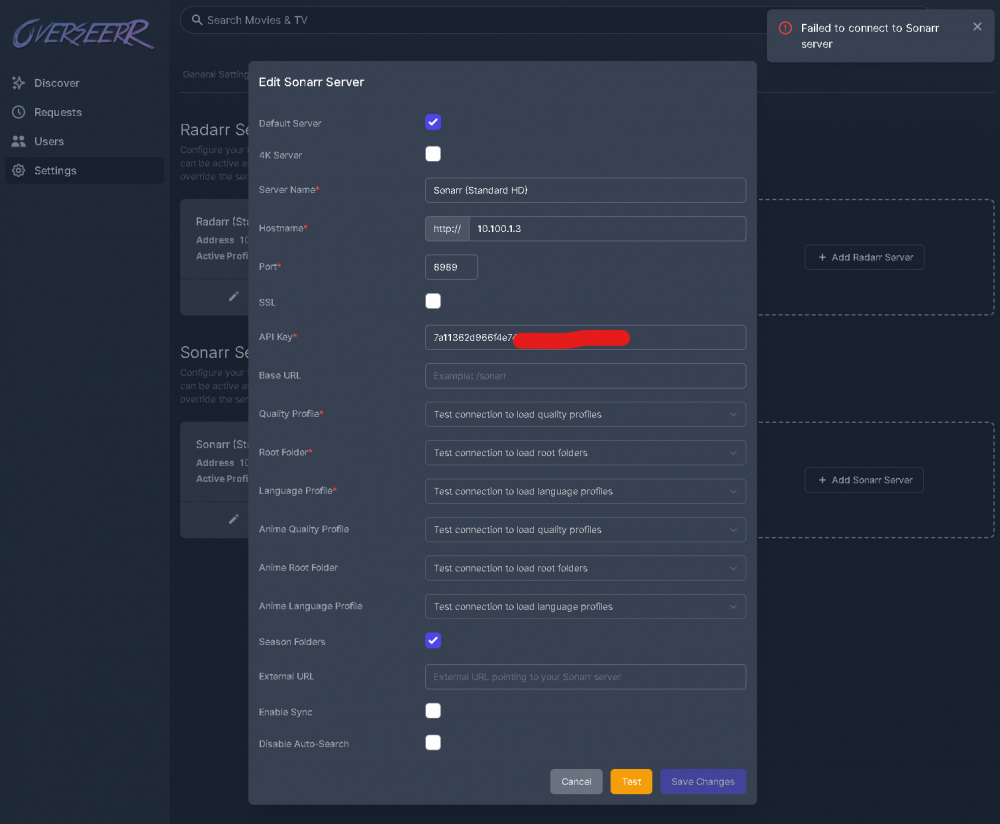Click the search magnifier icon
Viewport: 1000px width, 824px height.
coord(197,20)
